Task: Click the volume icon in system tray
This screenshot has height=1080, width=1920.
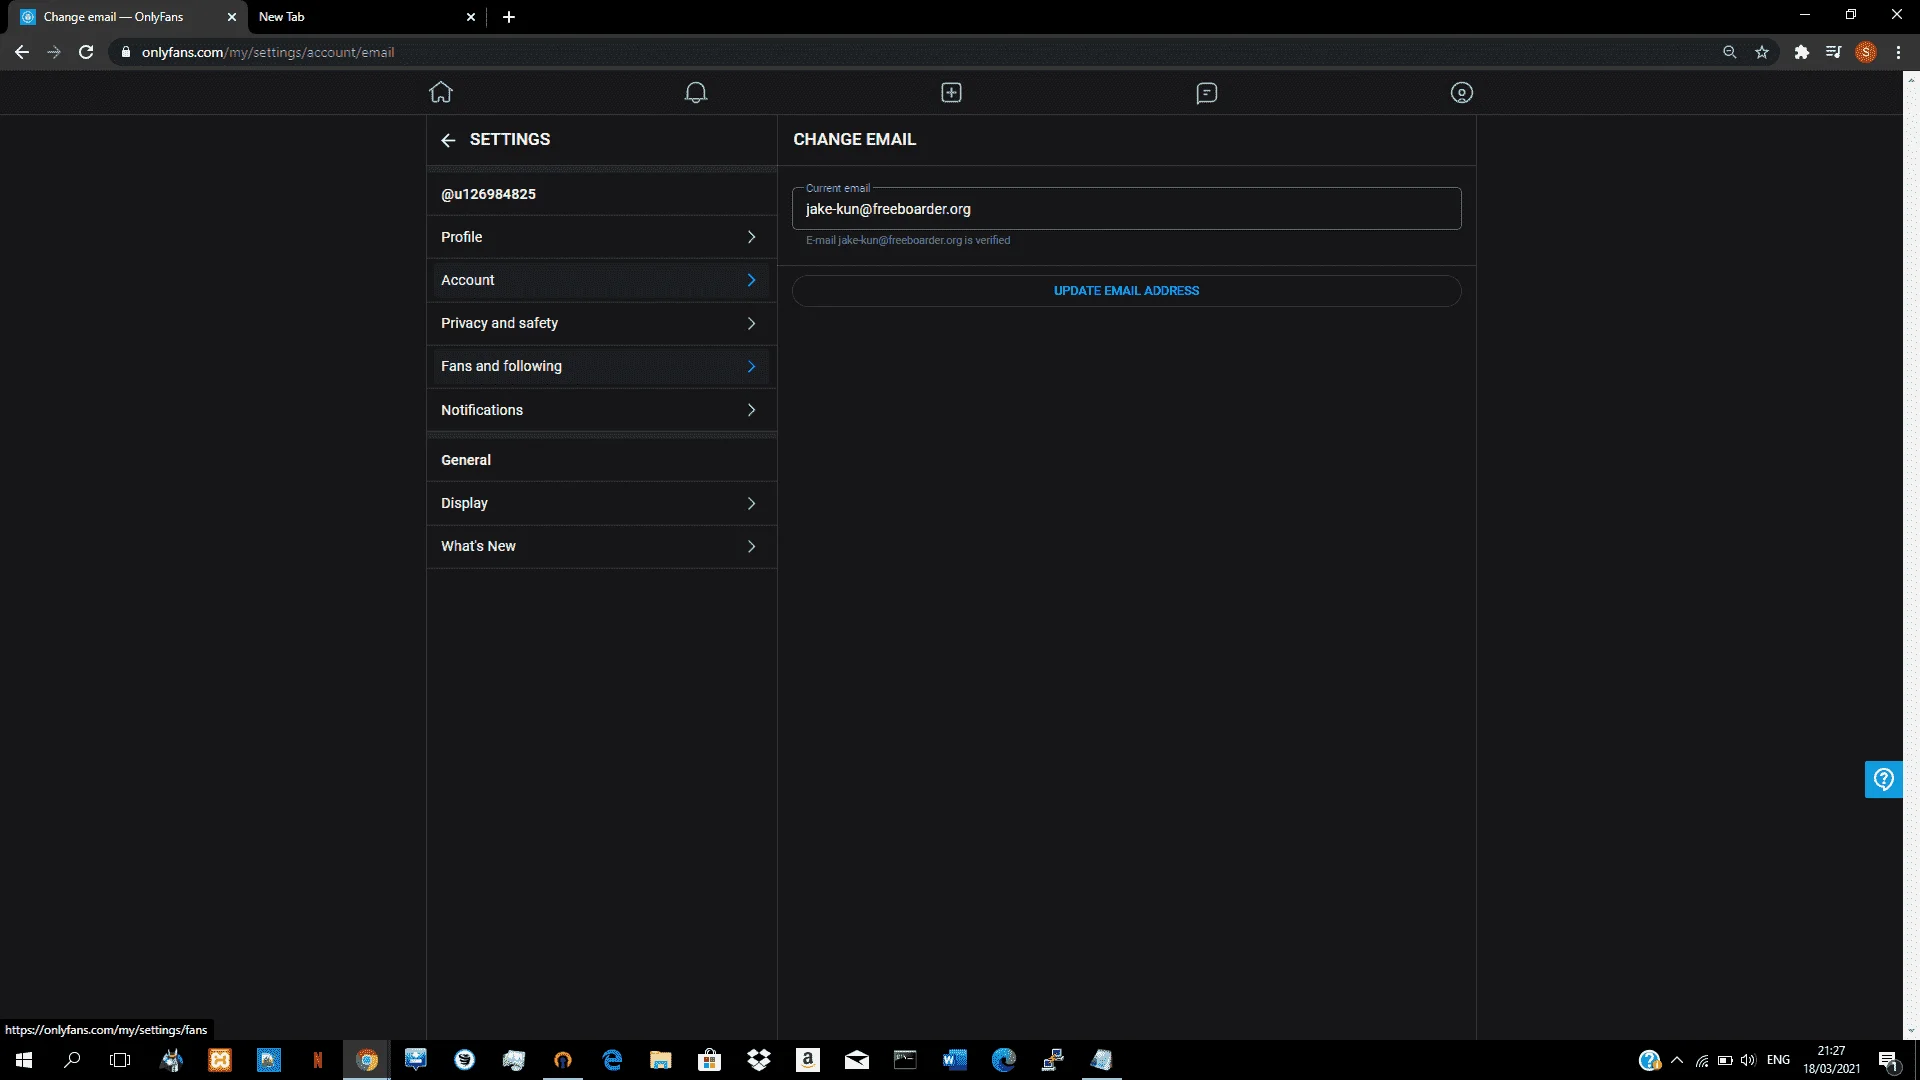Action: click(x=1748, y=1060)
